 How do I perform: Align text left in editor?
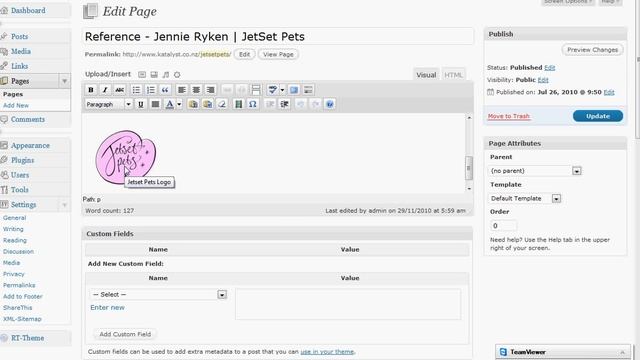(182, 90)
